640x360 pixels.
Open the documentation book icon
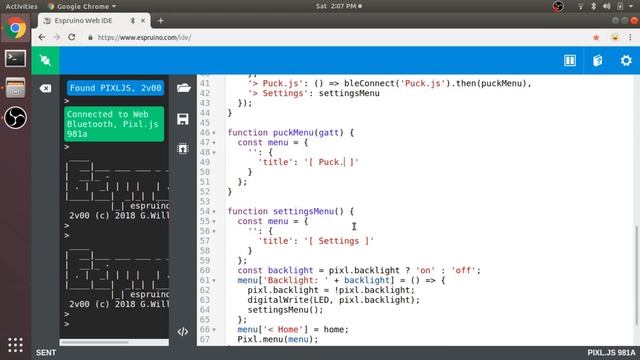coord(598,60)
